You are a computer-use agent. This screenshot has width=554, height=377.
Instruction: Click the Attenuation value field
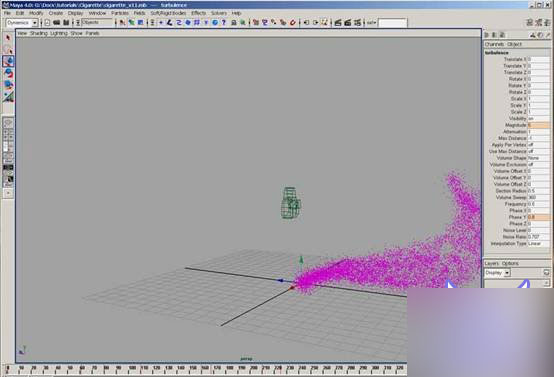(x=539, y=132)
